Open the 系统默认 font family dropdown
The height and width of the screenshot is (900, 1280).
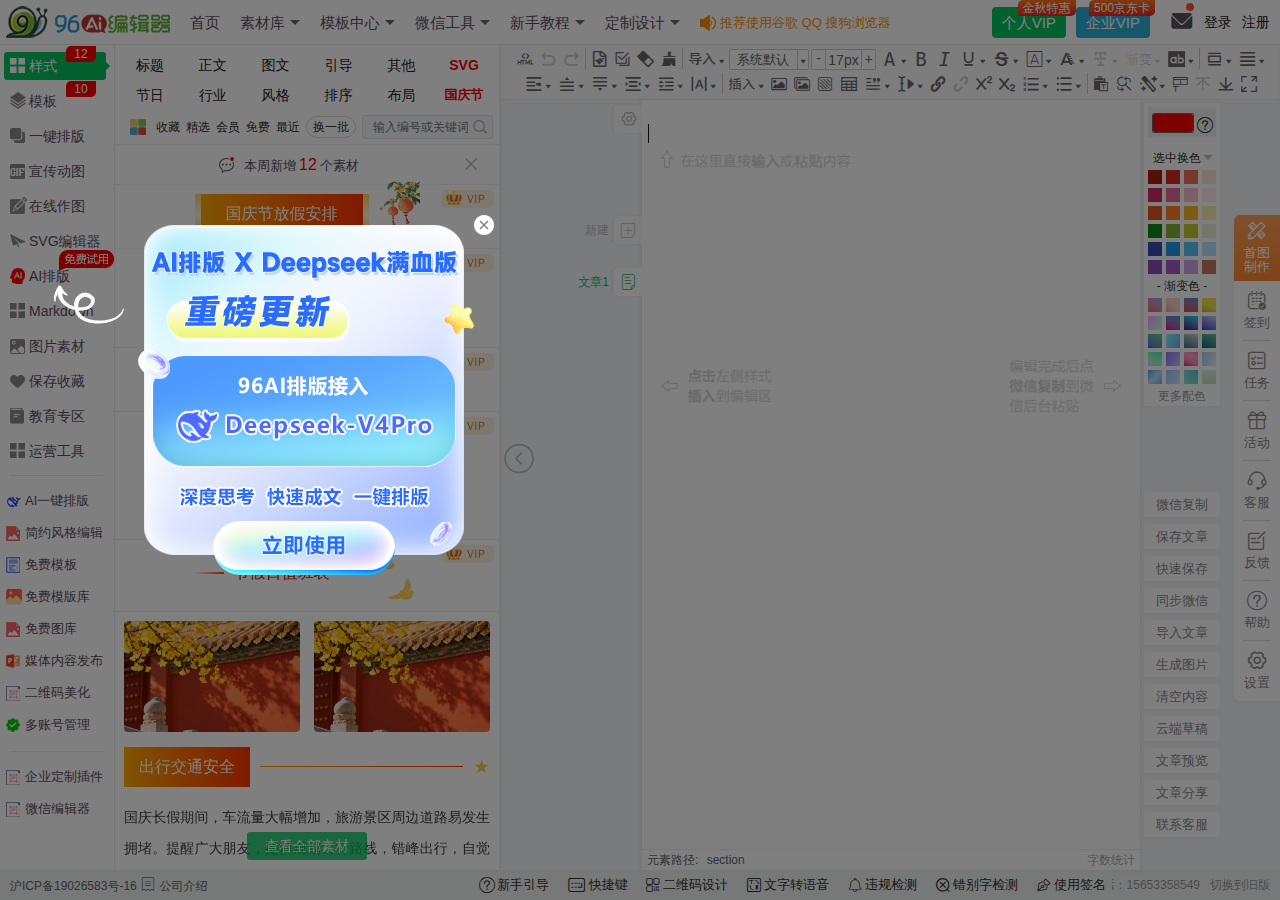768,59
